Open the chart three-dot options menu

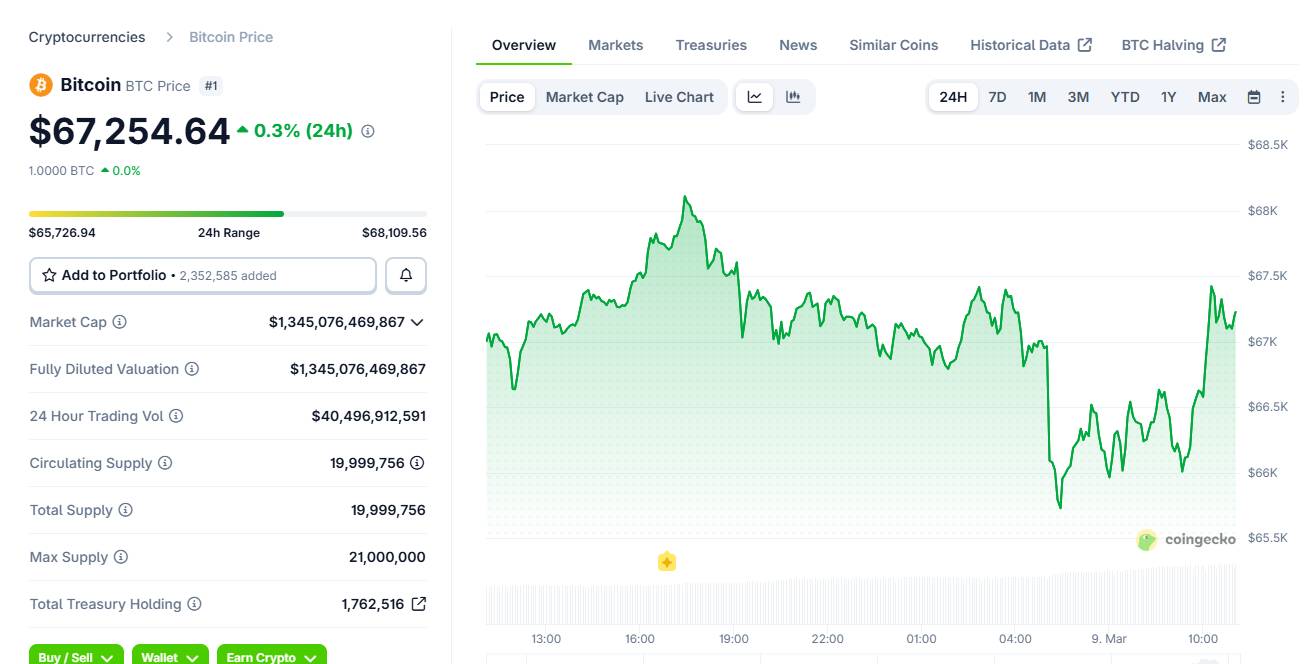(x=1282, y=97)
